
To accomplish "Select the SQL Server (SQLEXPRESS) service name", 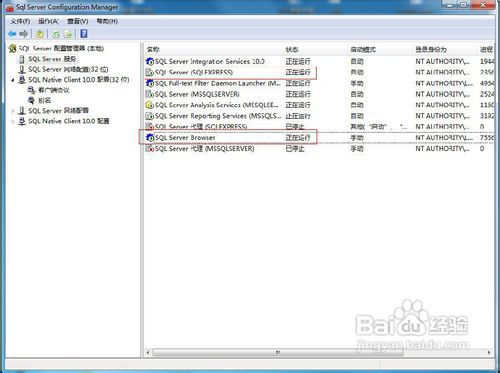I will tap(194, 72).
